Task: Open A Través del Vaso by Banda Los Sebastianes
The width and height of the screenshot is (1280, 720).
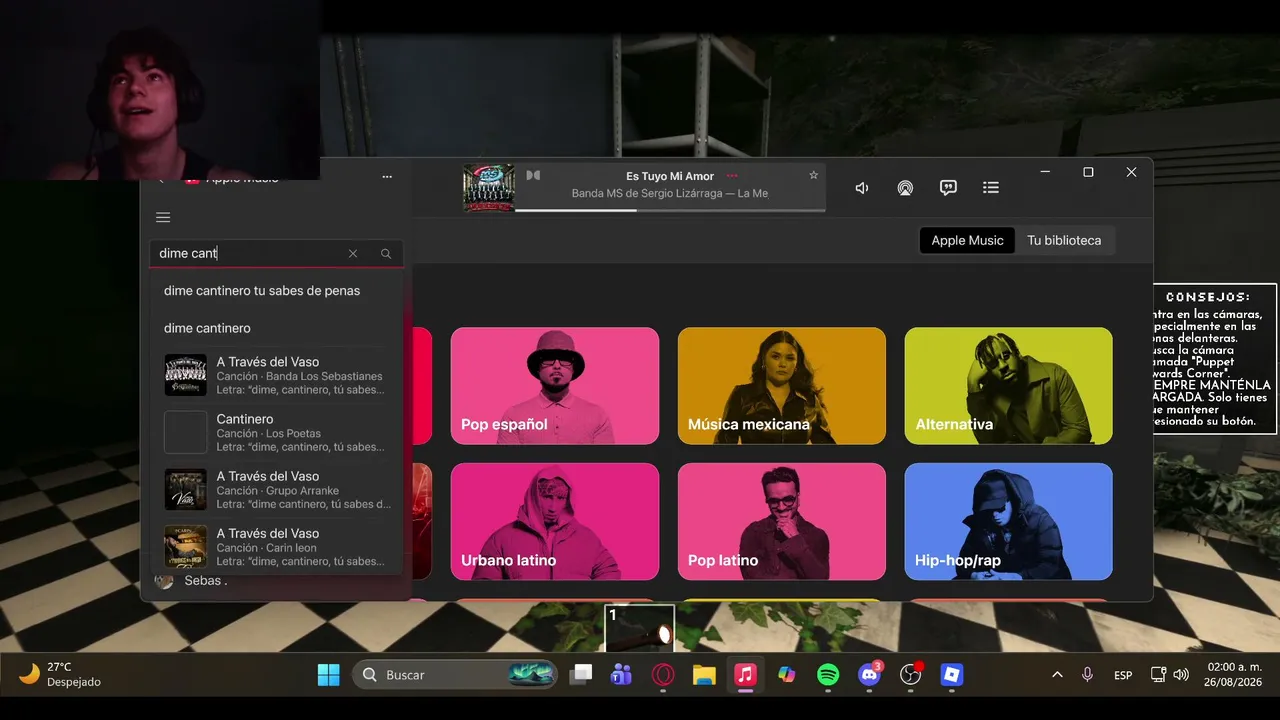Action: click(x=276, y=376)
